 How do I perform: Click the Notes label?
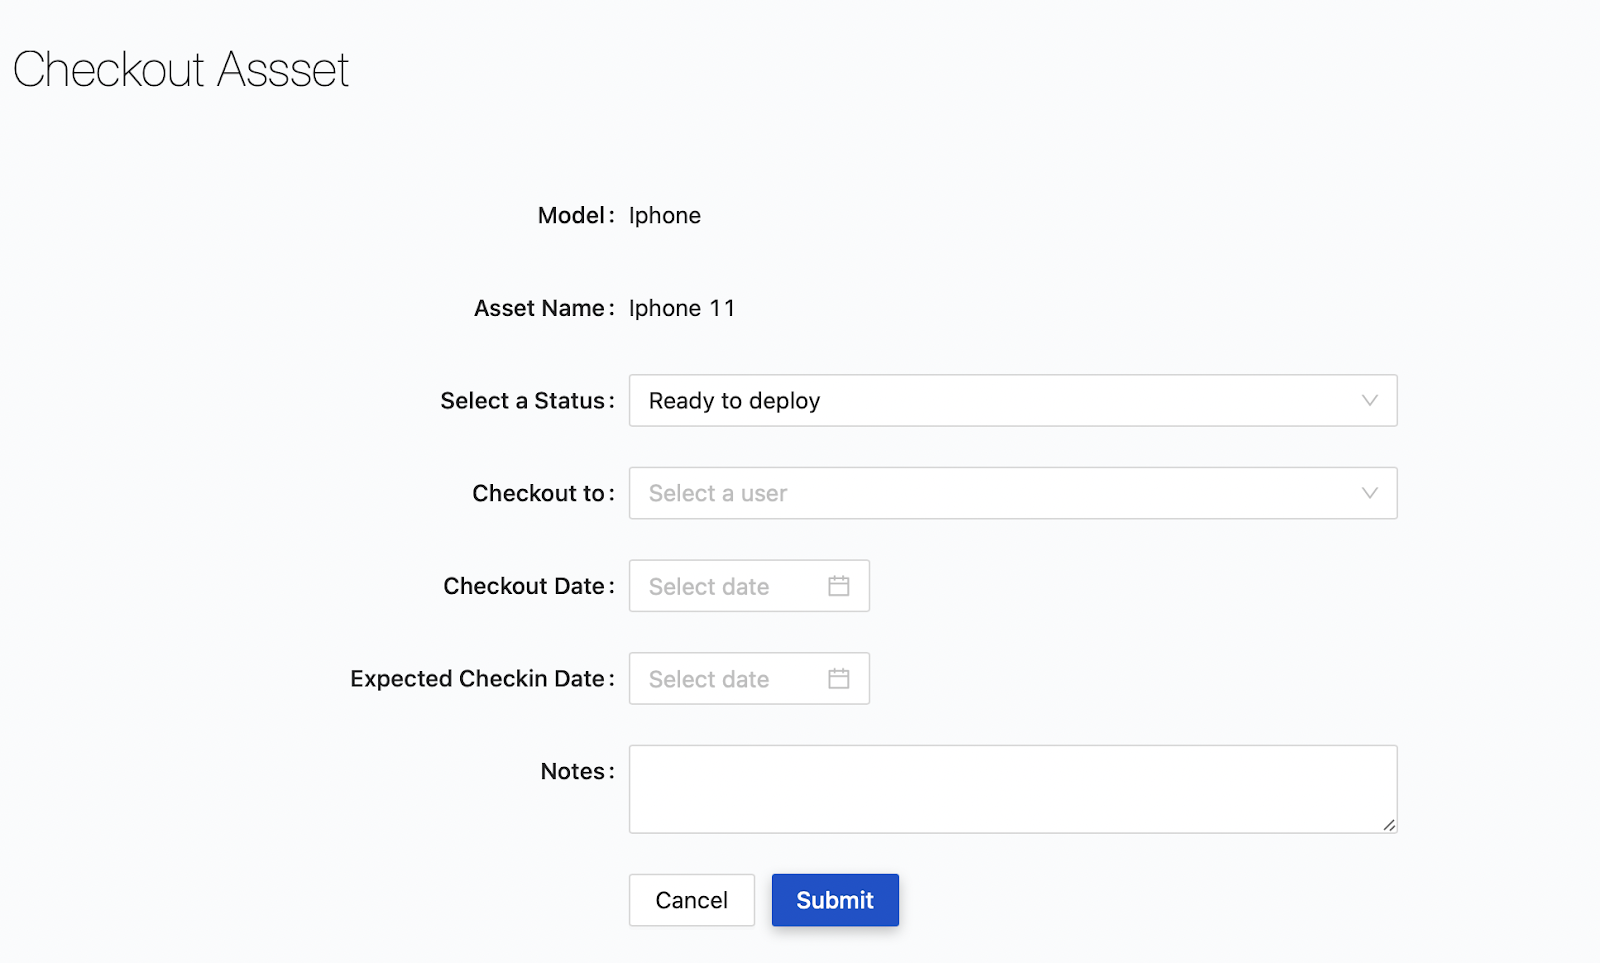tap(577, 771)
